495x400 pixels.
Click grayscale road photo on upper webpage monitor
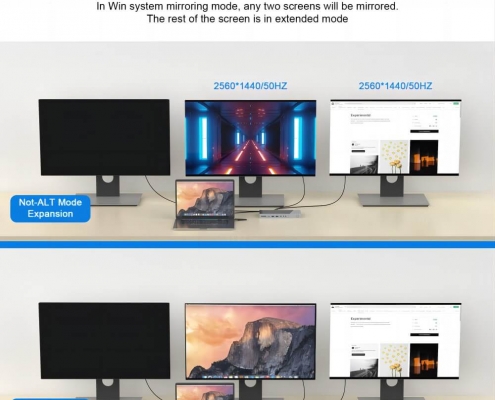(x=364, y=164)
